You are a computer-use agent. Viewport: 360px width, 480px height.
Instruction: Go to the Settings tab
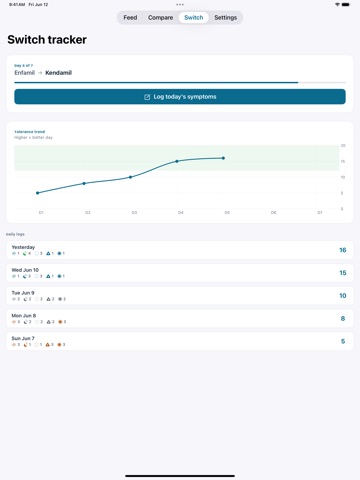click(x=226, y=18)
